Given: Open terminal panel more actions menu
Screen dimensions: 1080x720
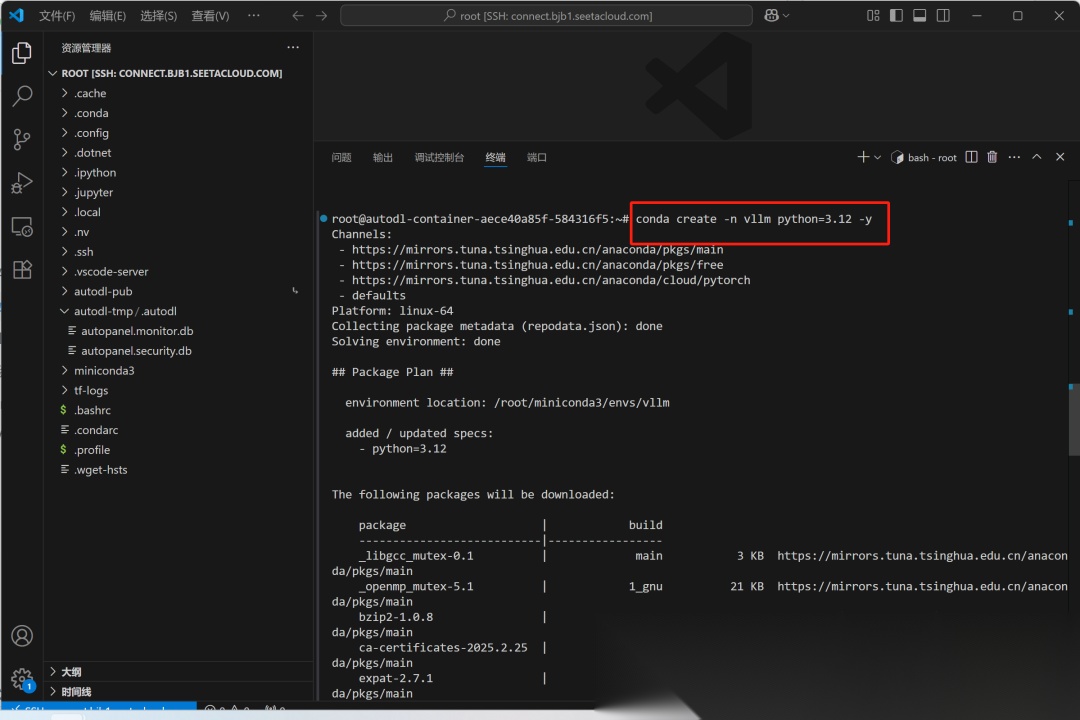Looking at the screenshot, I should click(1014, 157).
